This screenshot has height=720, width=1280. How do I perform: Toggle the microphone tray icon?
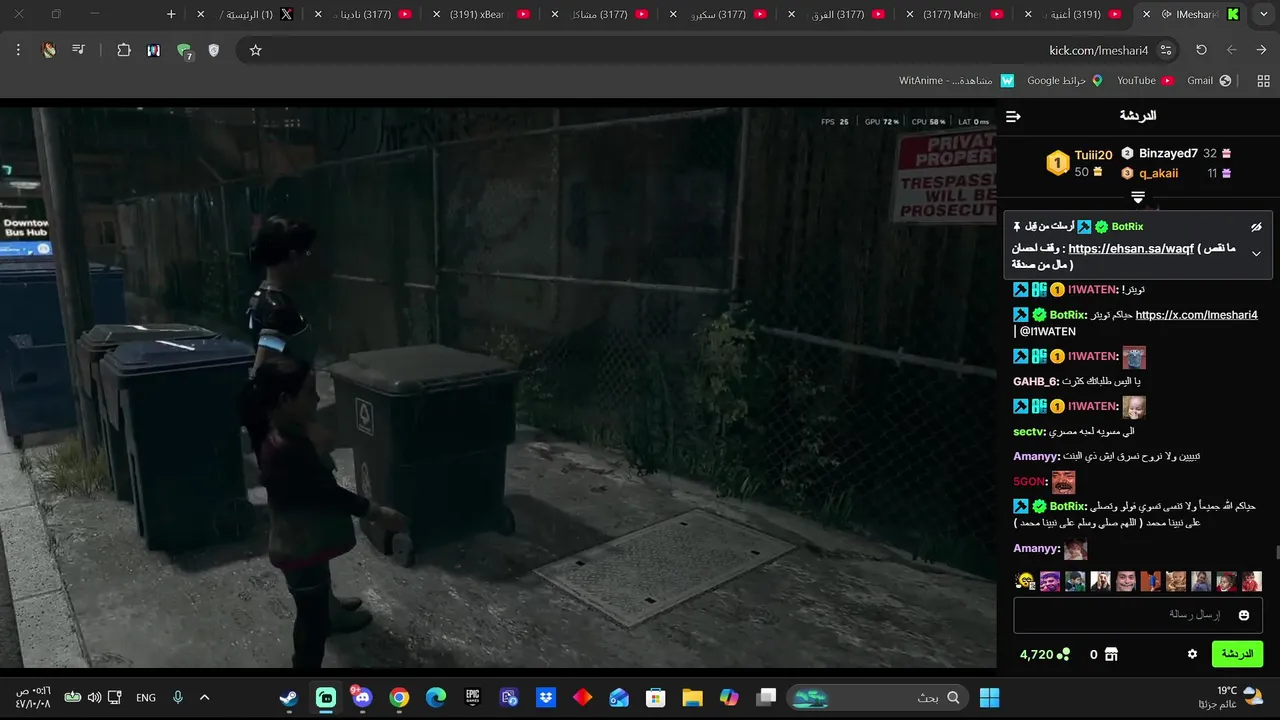(x=178, y=697)
